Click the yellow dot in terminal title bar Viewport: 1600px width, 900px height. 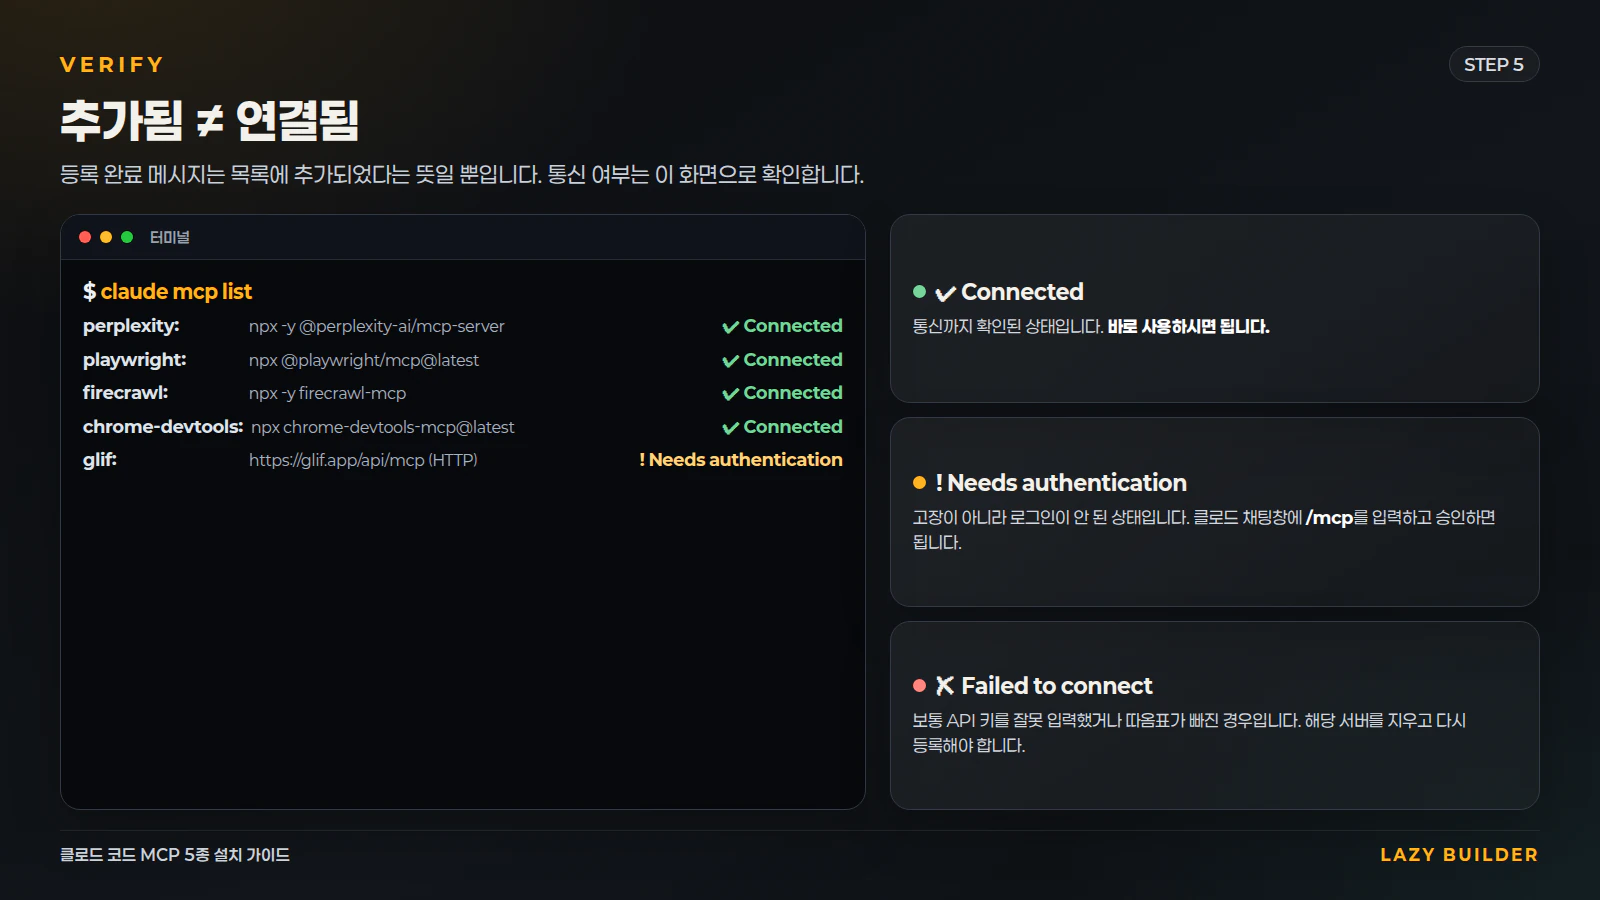click(106, 237)
